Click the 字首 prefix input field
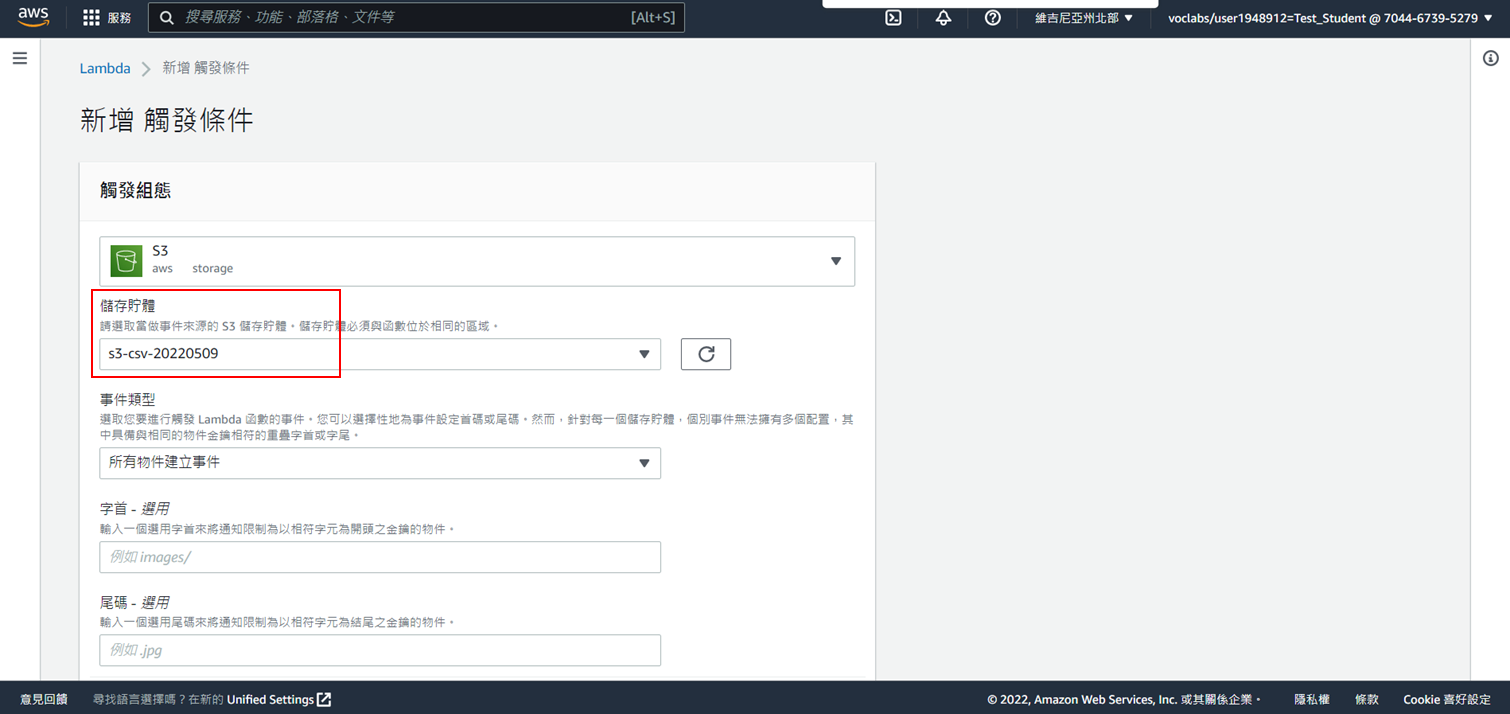This screenshot has height=714, width=1510. (380, 556)
